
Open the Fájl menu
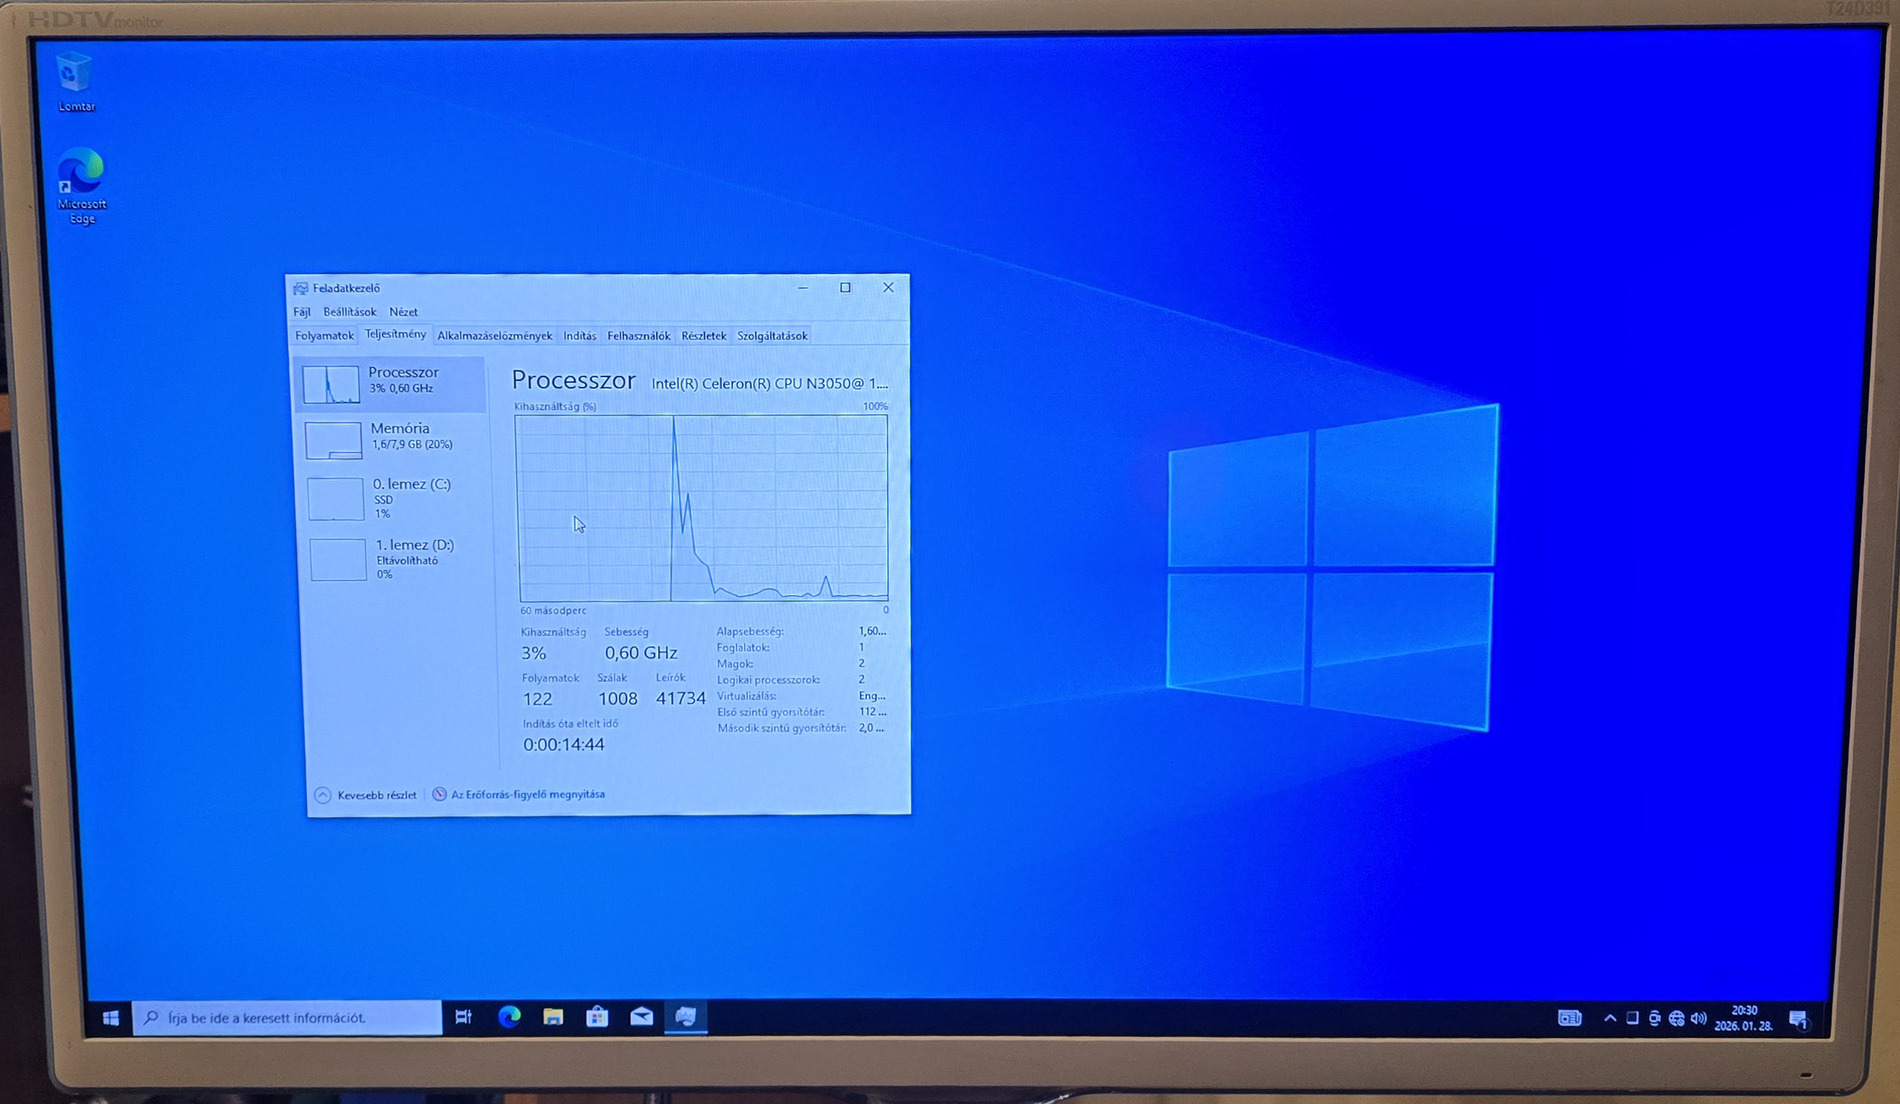pos(301,312)
